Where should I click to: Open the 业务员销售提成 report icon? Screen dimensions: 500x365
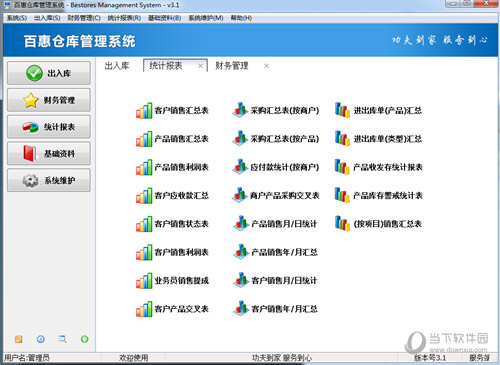[x=144, y=280]
